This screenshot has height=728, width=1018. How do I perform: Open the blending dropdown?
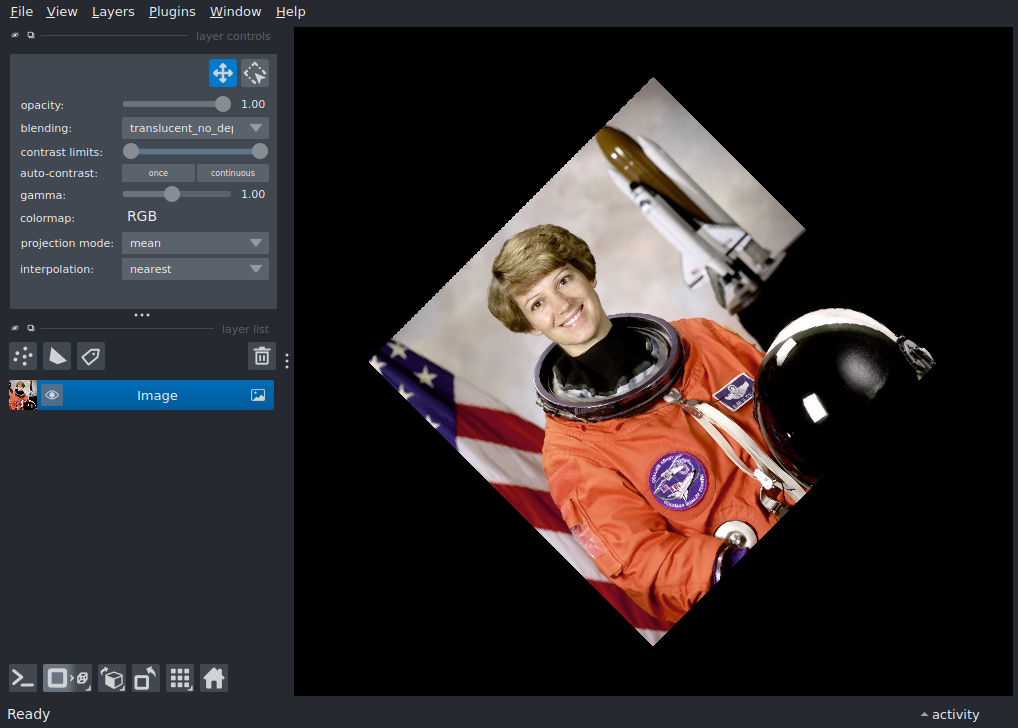[x=194, y=127]
